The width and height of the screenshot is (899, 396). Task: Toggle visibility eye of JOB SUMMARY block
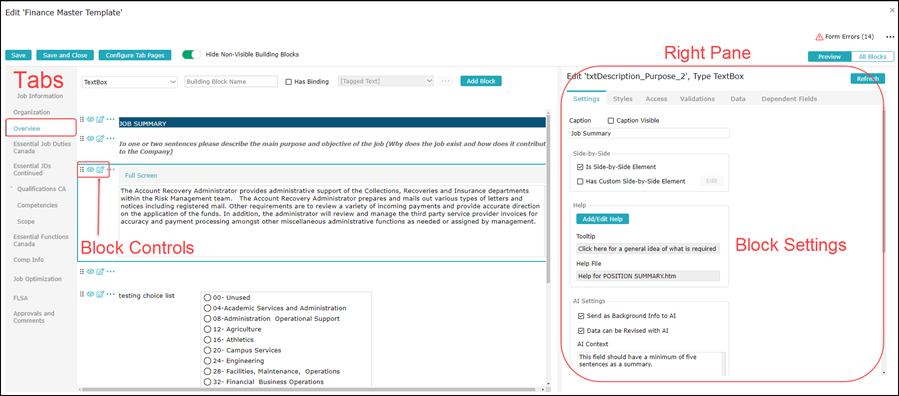91,119
